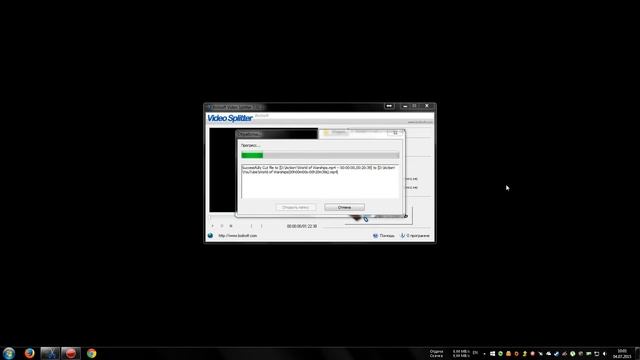The width and height of the screenshot is (640, 360).
Task: Open the taskbar clock and date
Action: coord(622,353)
